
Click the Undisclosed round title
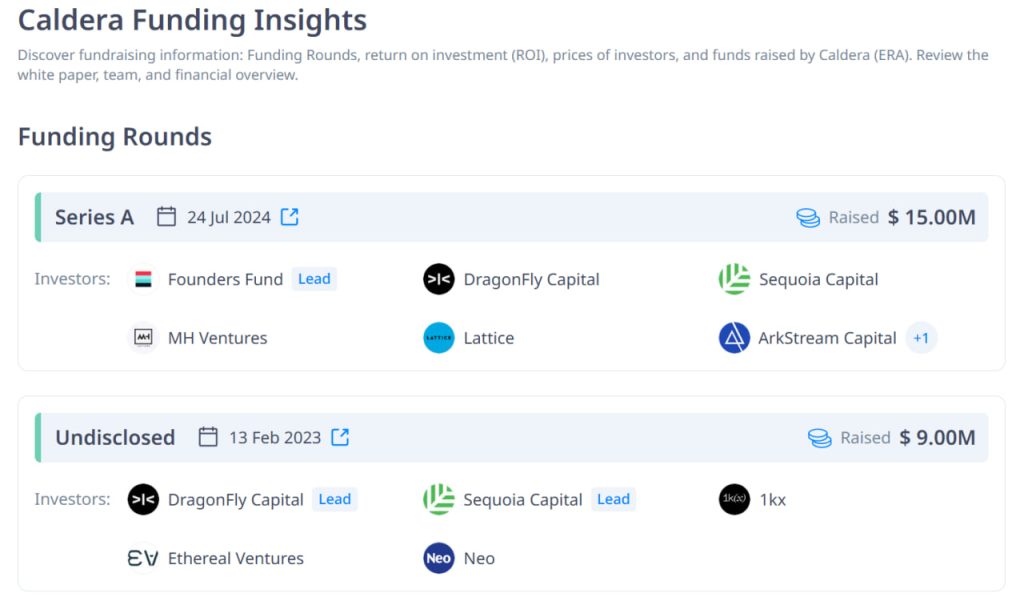(x=115, y=437)
